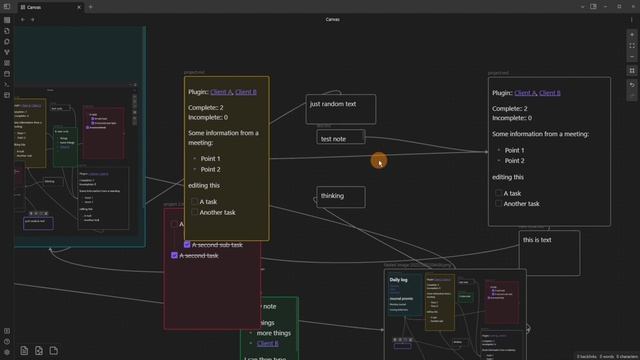Open Client B link in green card
640x360 pixels.
coord(267,343)
